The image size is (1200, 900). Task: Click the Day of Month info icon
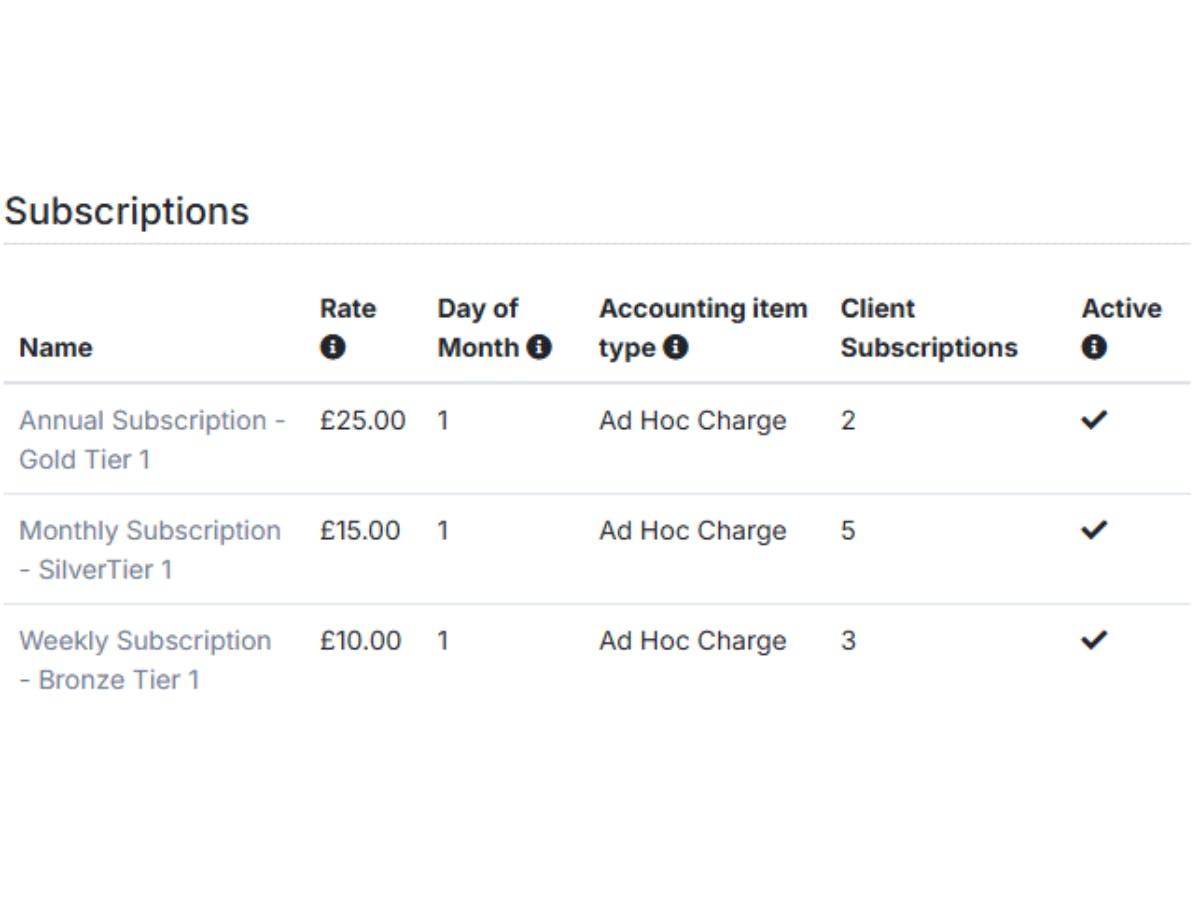(x=539, y=348)
